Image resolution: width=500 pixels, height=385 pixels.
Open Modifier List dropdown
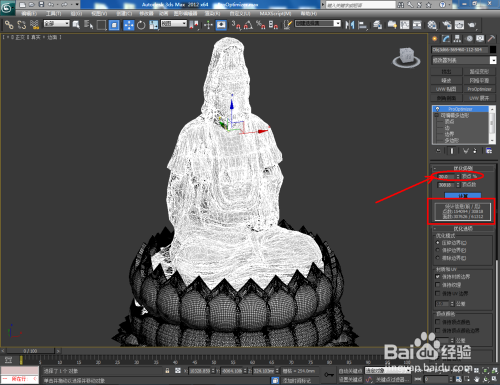(x=464, y=60)
